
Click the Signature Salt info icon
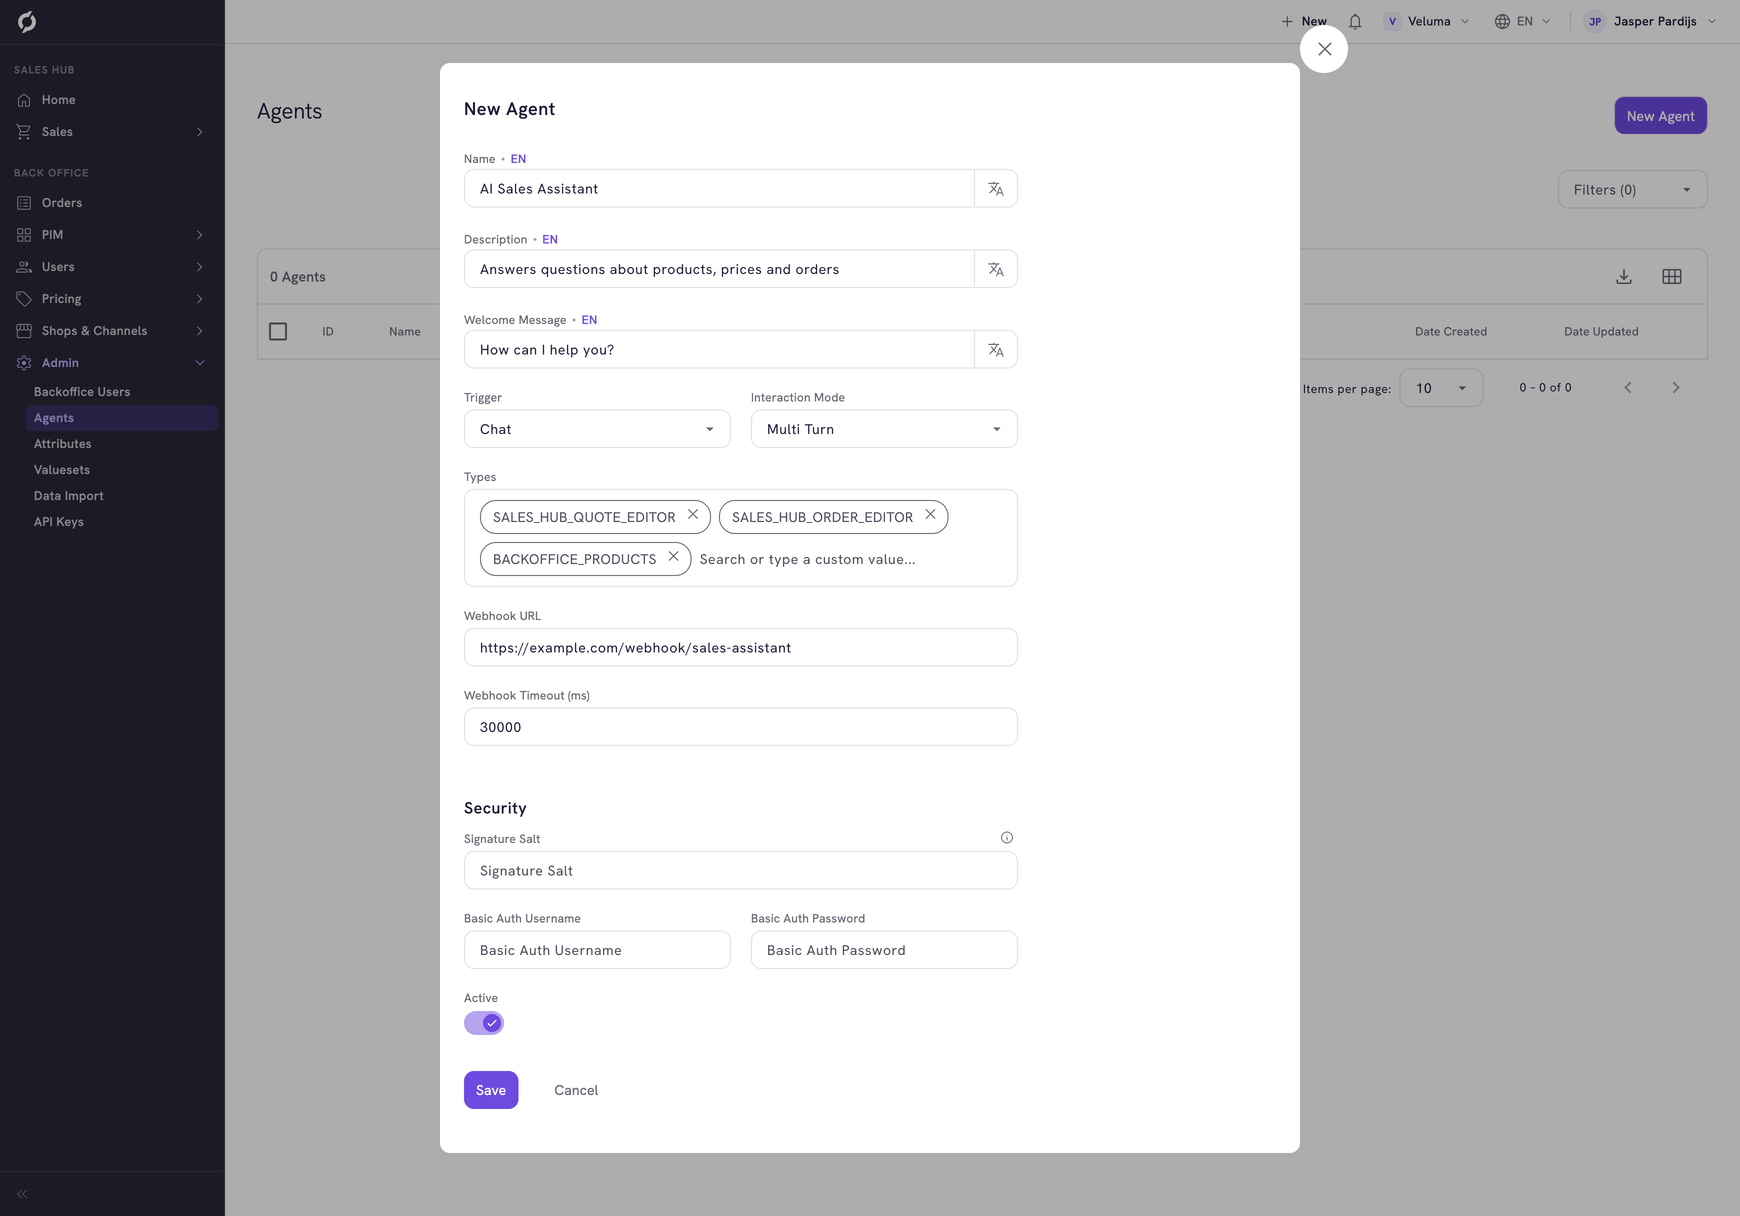tap(1007, 838)
